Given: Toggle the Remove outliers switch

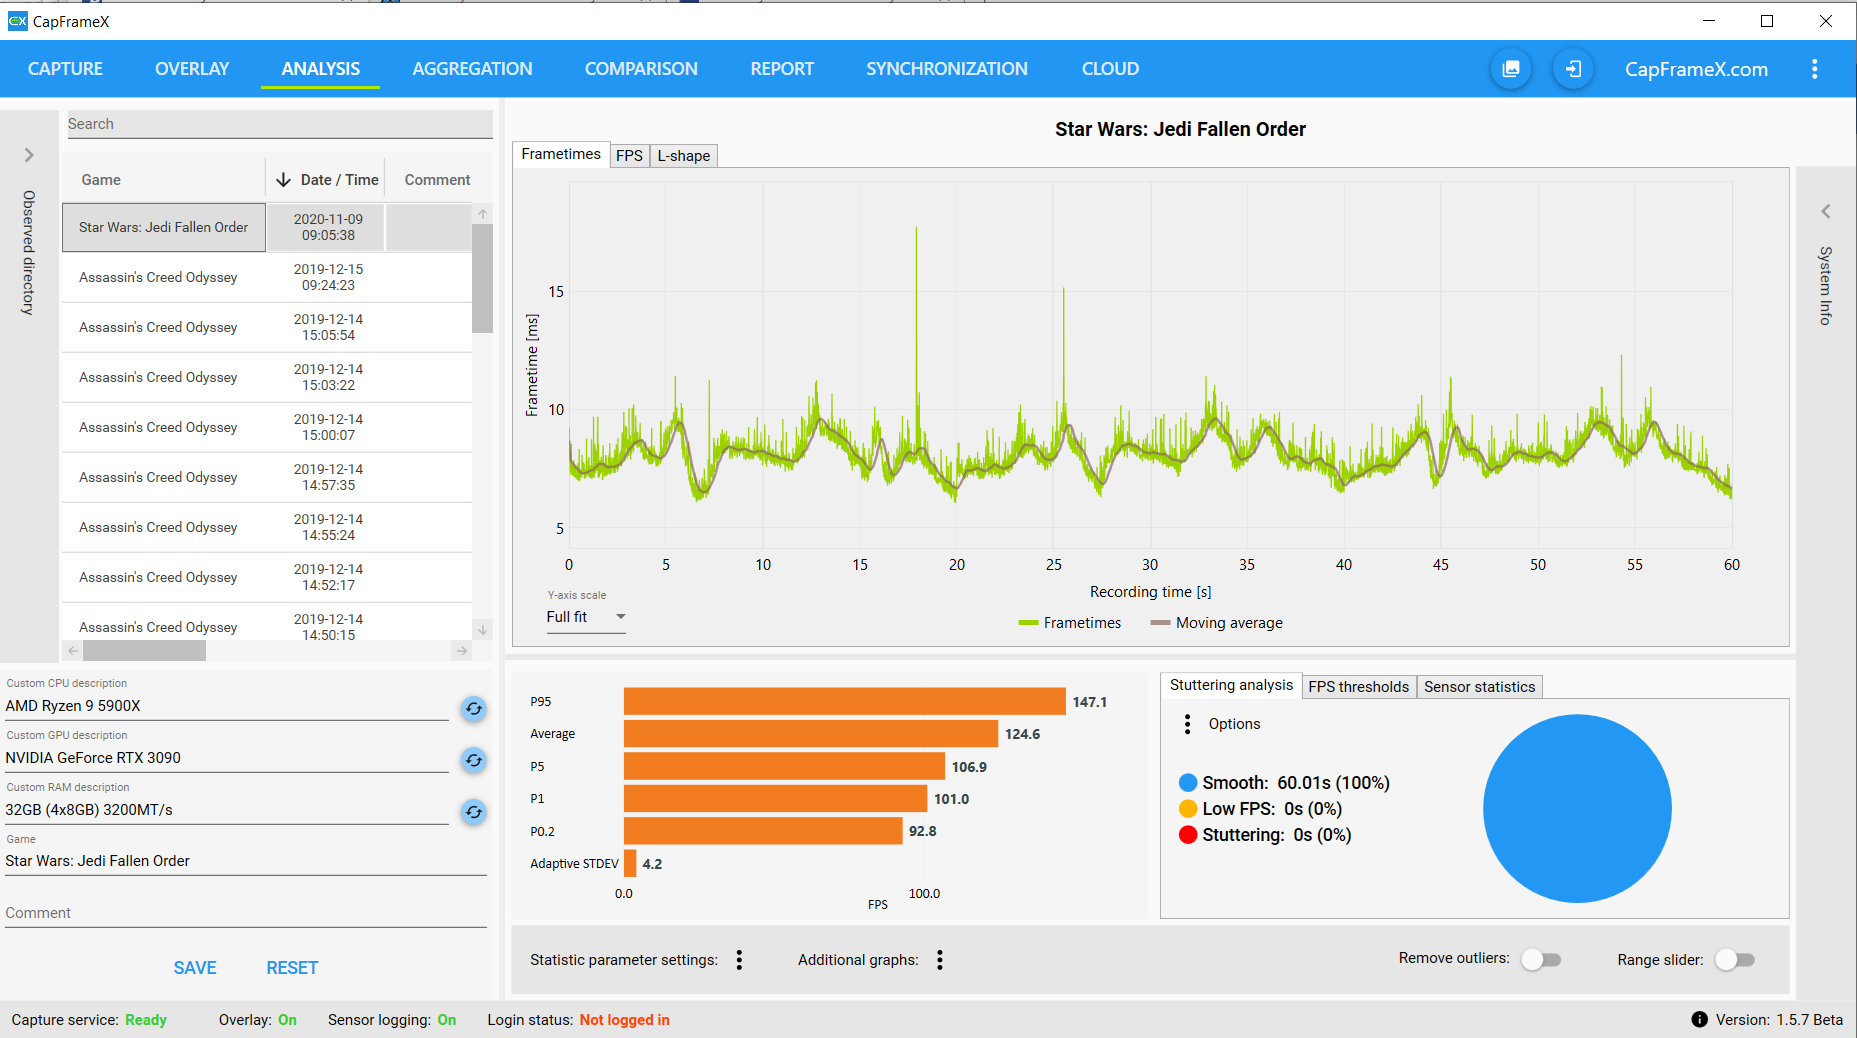Looking at the screenshot, I should (1540, 960).
